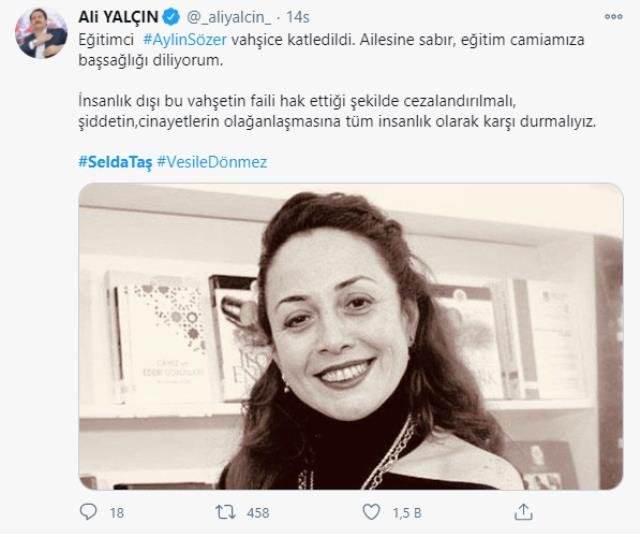Click the reply speech bubble icon
The width and height of the screenshot is (640, 537).
pos(87,513)
